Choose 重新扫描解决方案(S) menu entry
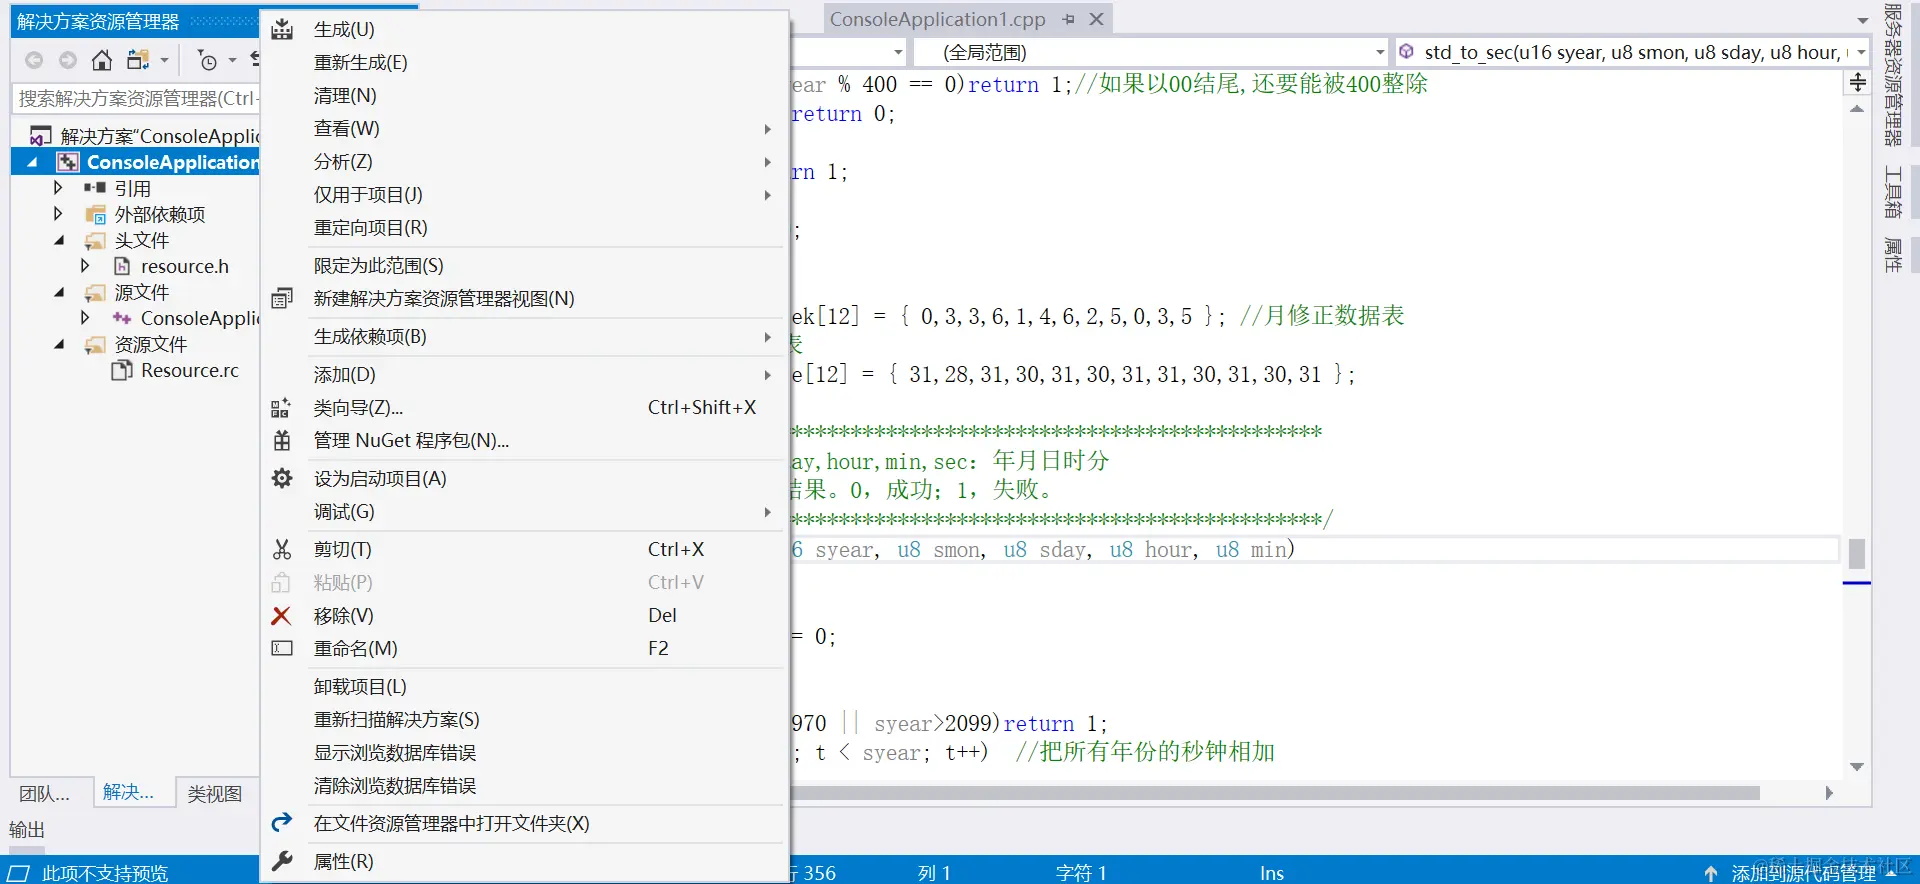The width and height of the screenshot is (1920, 884). point(526,720)
